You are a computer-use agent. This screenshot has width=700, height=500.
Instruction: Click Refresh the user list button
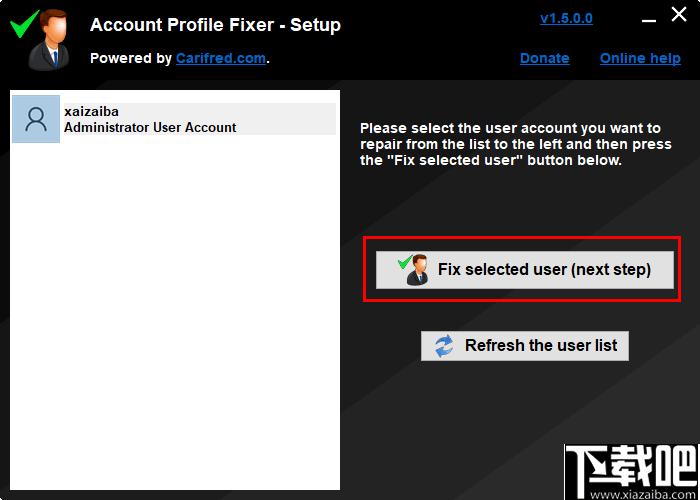tap(525, 346)
